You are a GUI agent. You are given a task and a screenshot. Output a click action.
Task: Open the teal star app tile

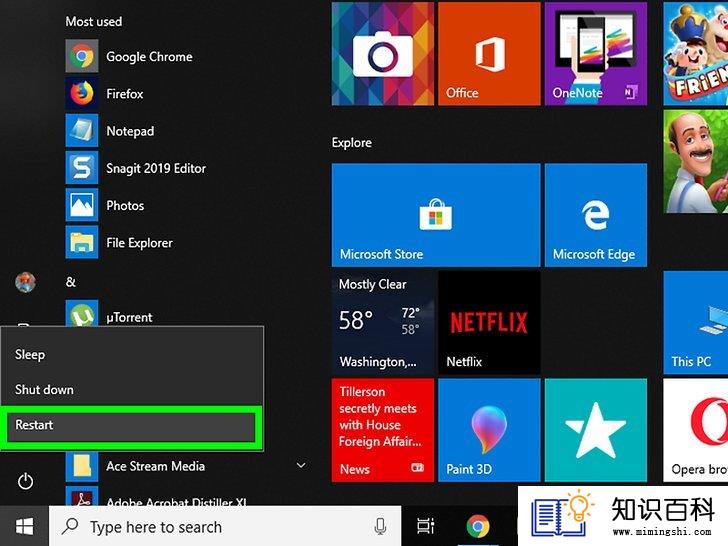596,430
